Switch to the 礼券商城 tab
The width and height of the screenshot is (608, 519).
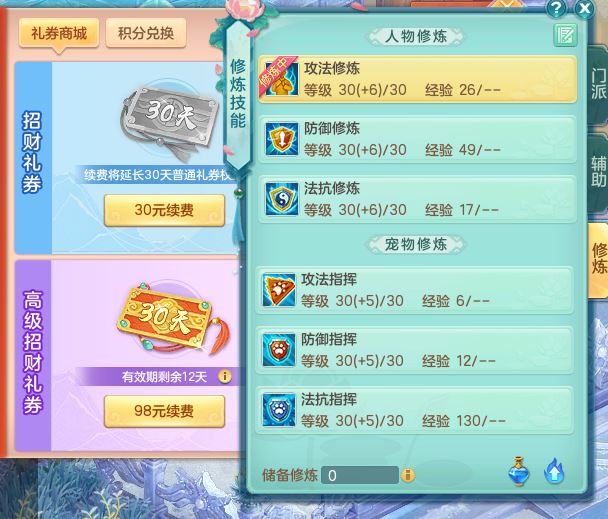coord(59,33)
